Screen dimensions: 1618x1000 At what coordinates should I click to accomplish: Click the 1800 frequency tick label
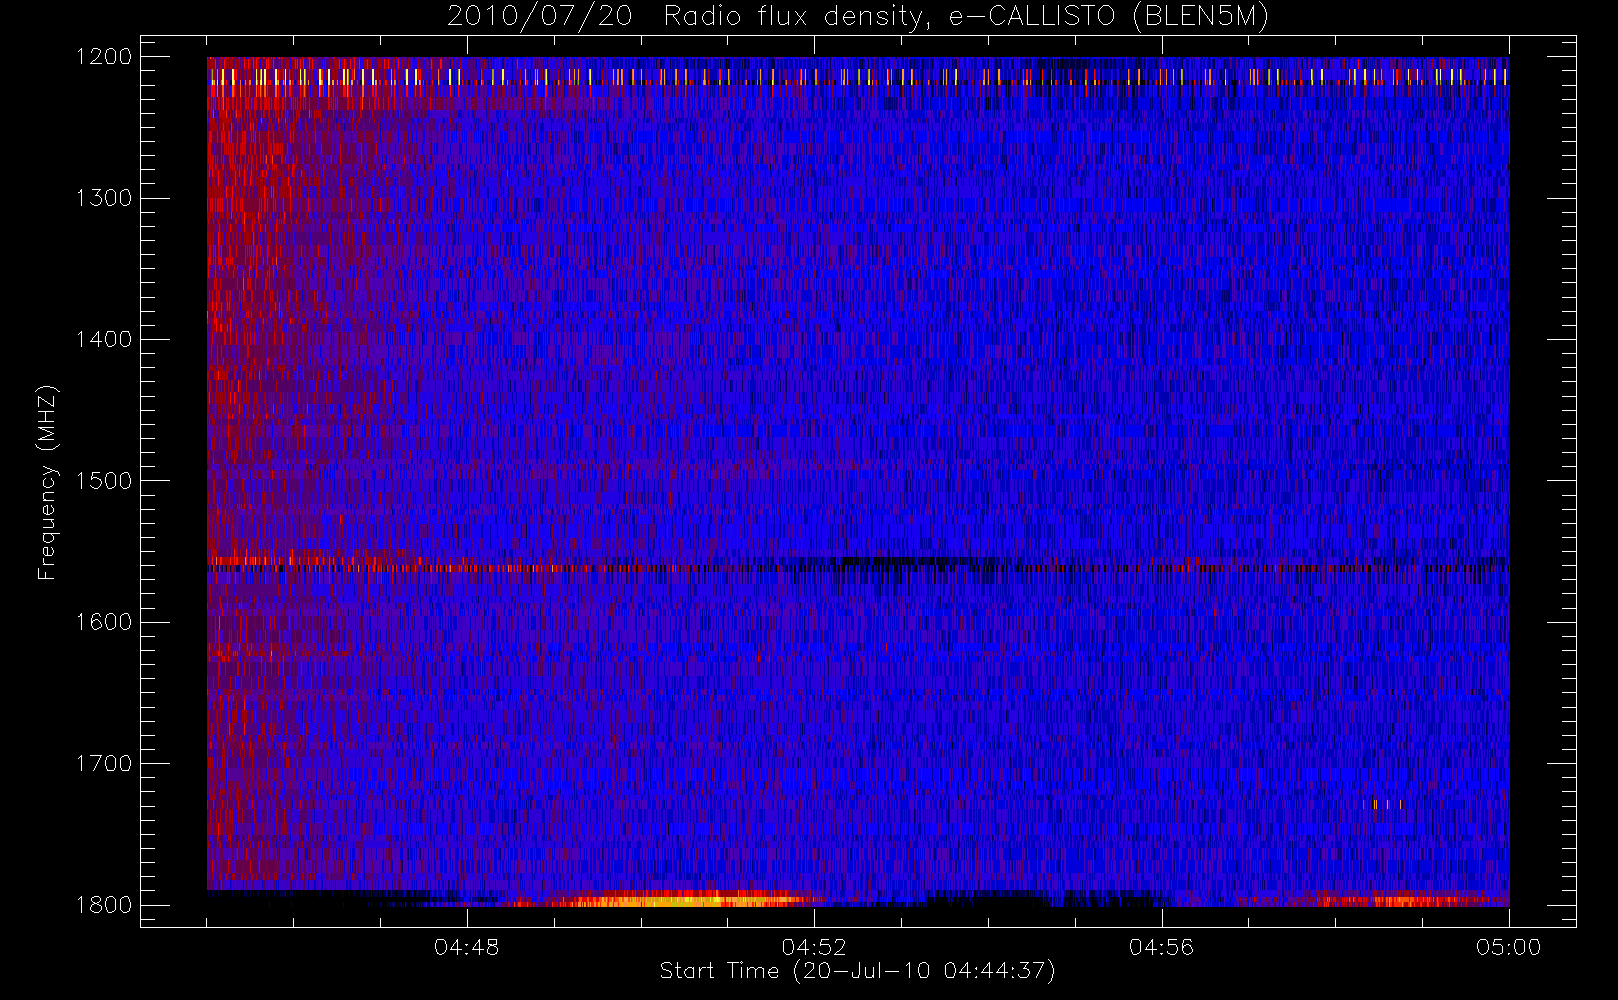(x=104, y=905)
